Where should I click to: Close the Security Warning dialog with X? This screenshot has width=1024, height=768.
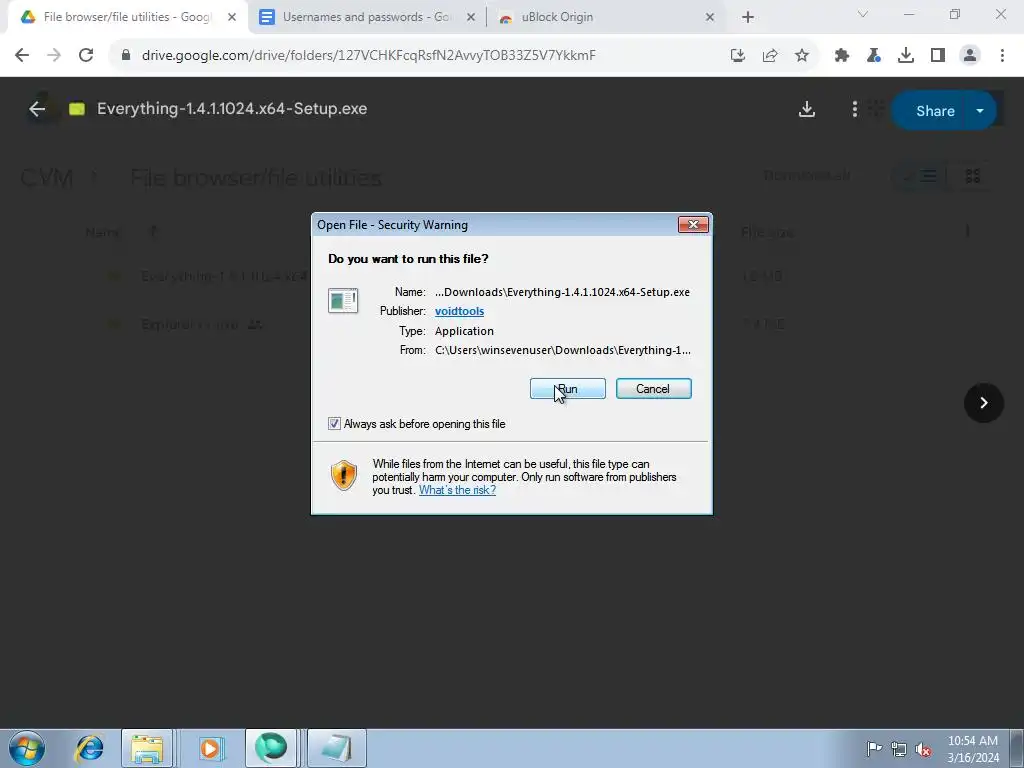coord(693,225)
